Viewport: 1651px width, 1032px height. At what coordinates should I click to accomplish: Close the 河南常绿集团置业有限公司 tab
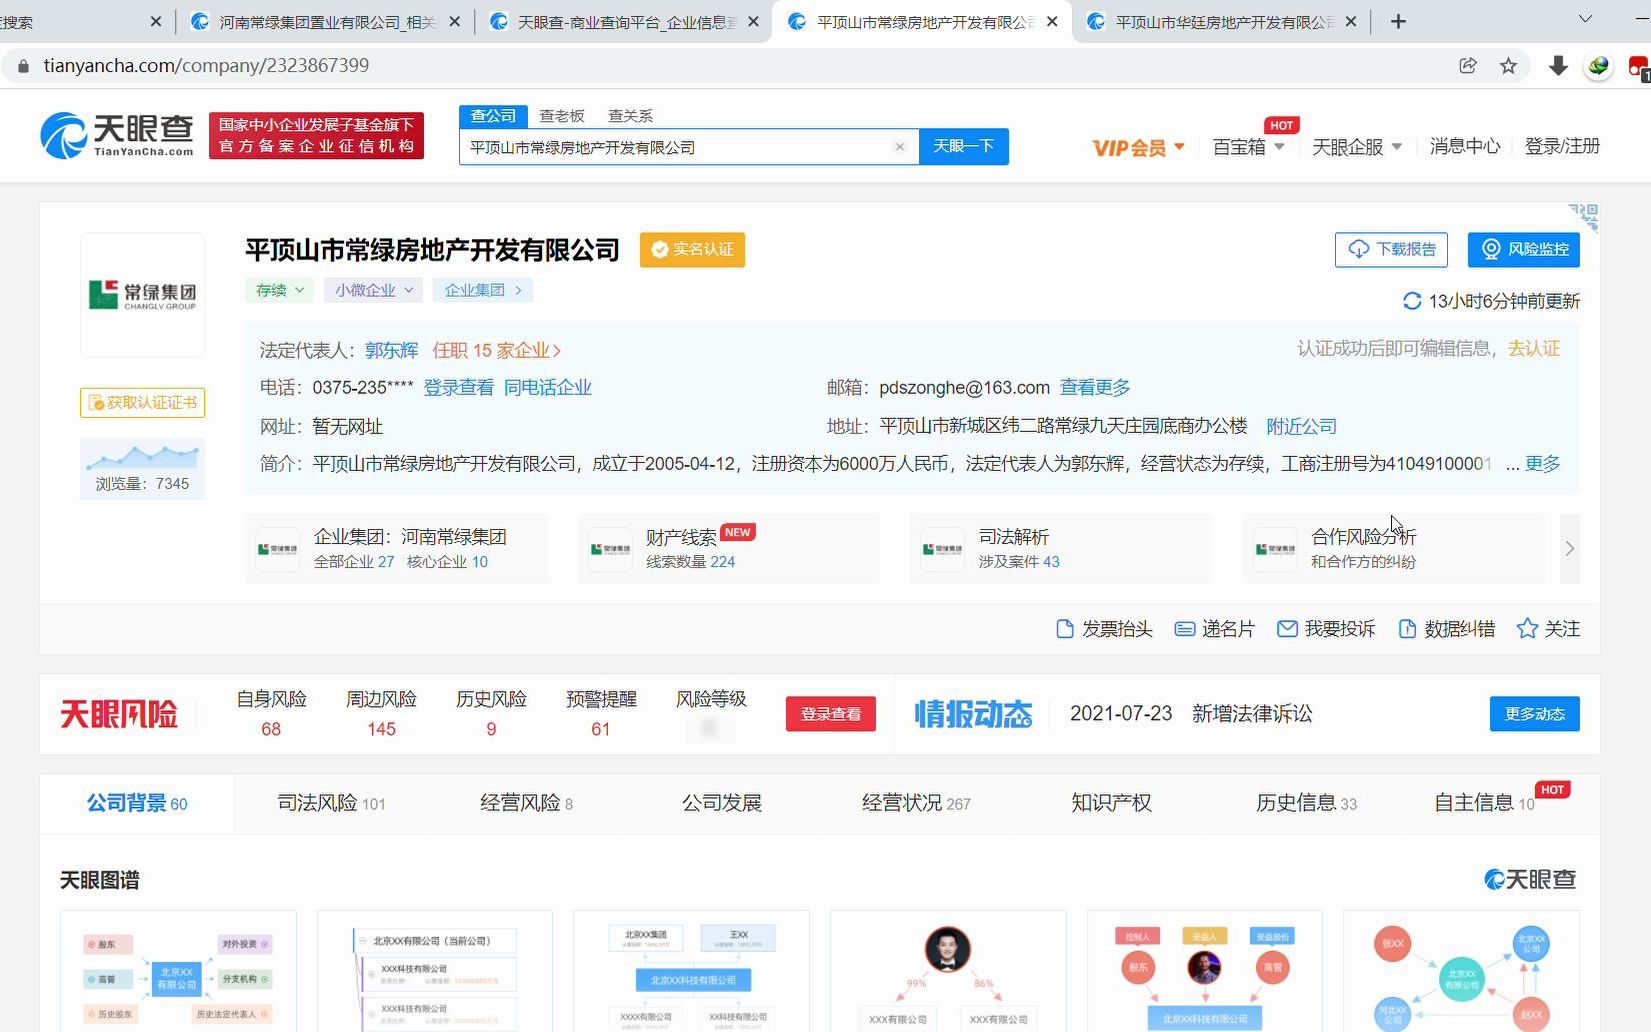[455, 21]
